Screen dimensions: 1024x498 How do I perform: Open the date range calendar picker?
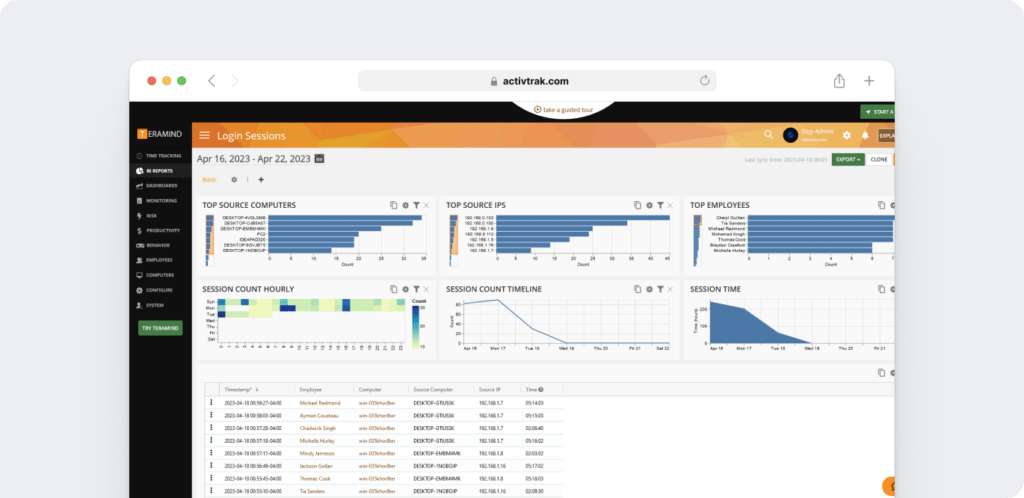click(x=319, y=158)
